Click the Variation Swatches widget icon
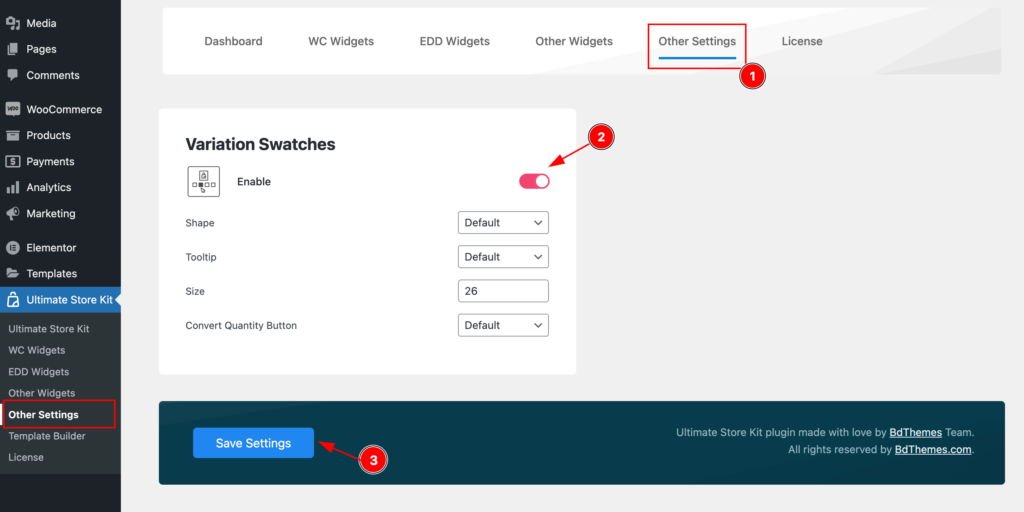The width and height of the screenshot is (1024, 512). tap(203, 182)
